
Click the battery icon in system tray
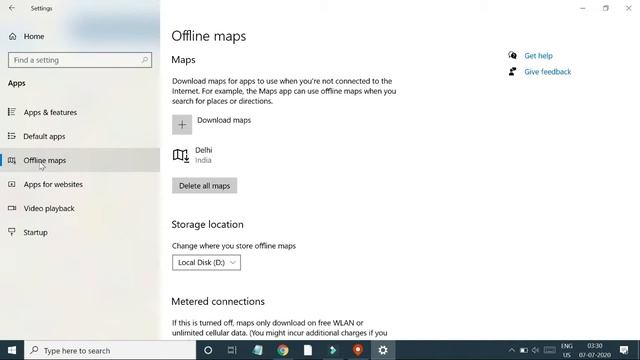[524, 350]
